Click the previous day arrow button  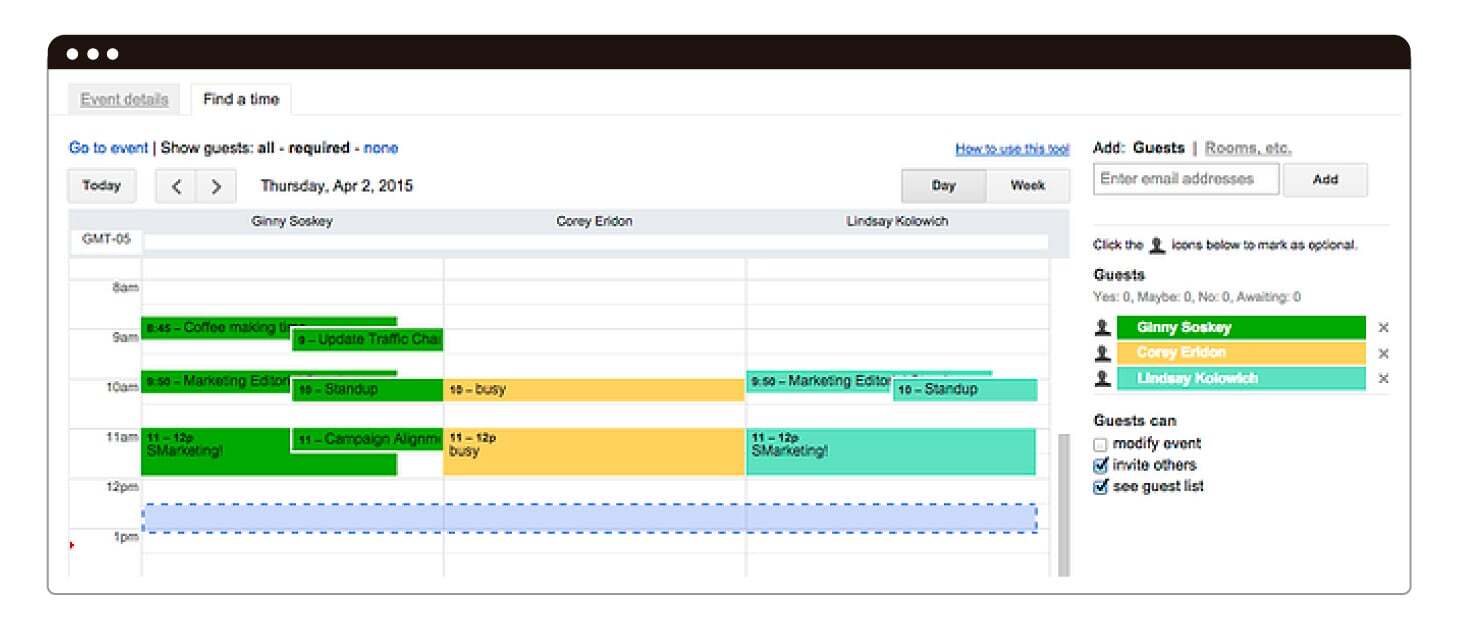(x=176, y=186)
